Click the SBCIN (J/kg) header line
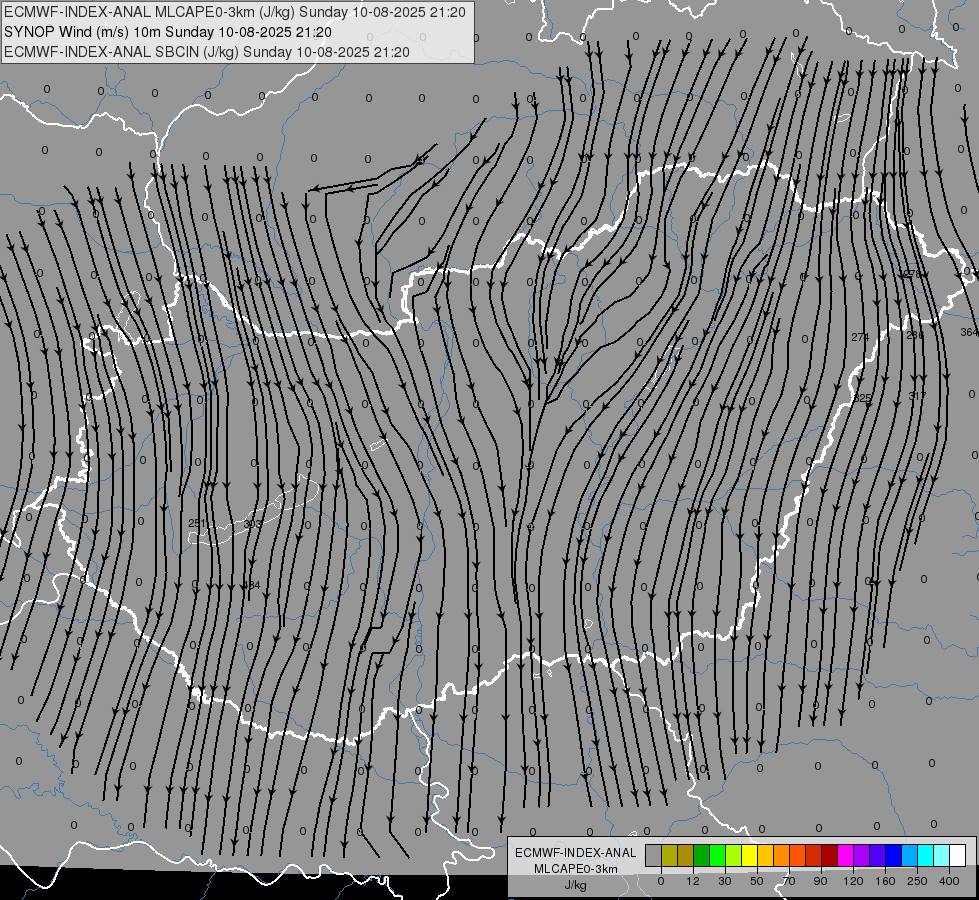 207,52
